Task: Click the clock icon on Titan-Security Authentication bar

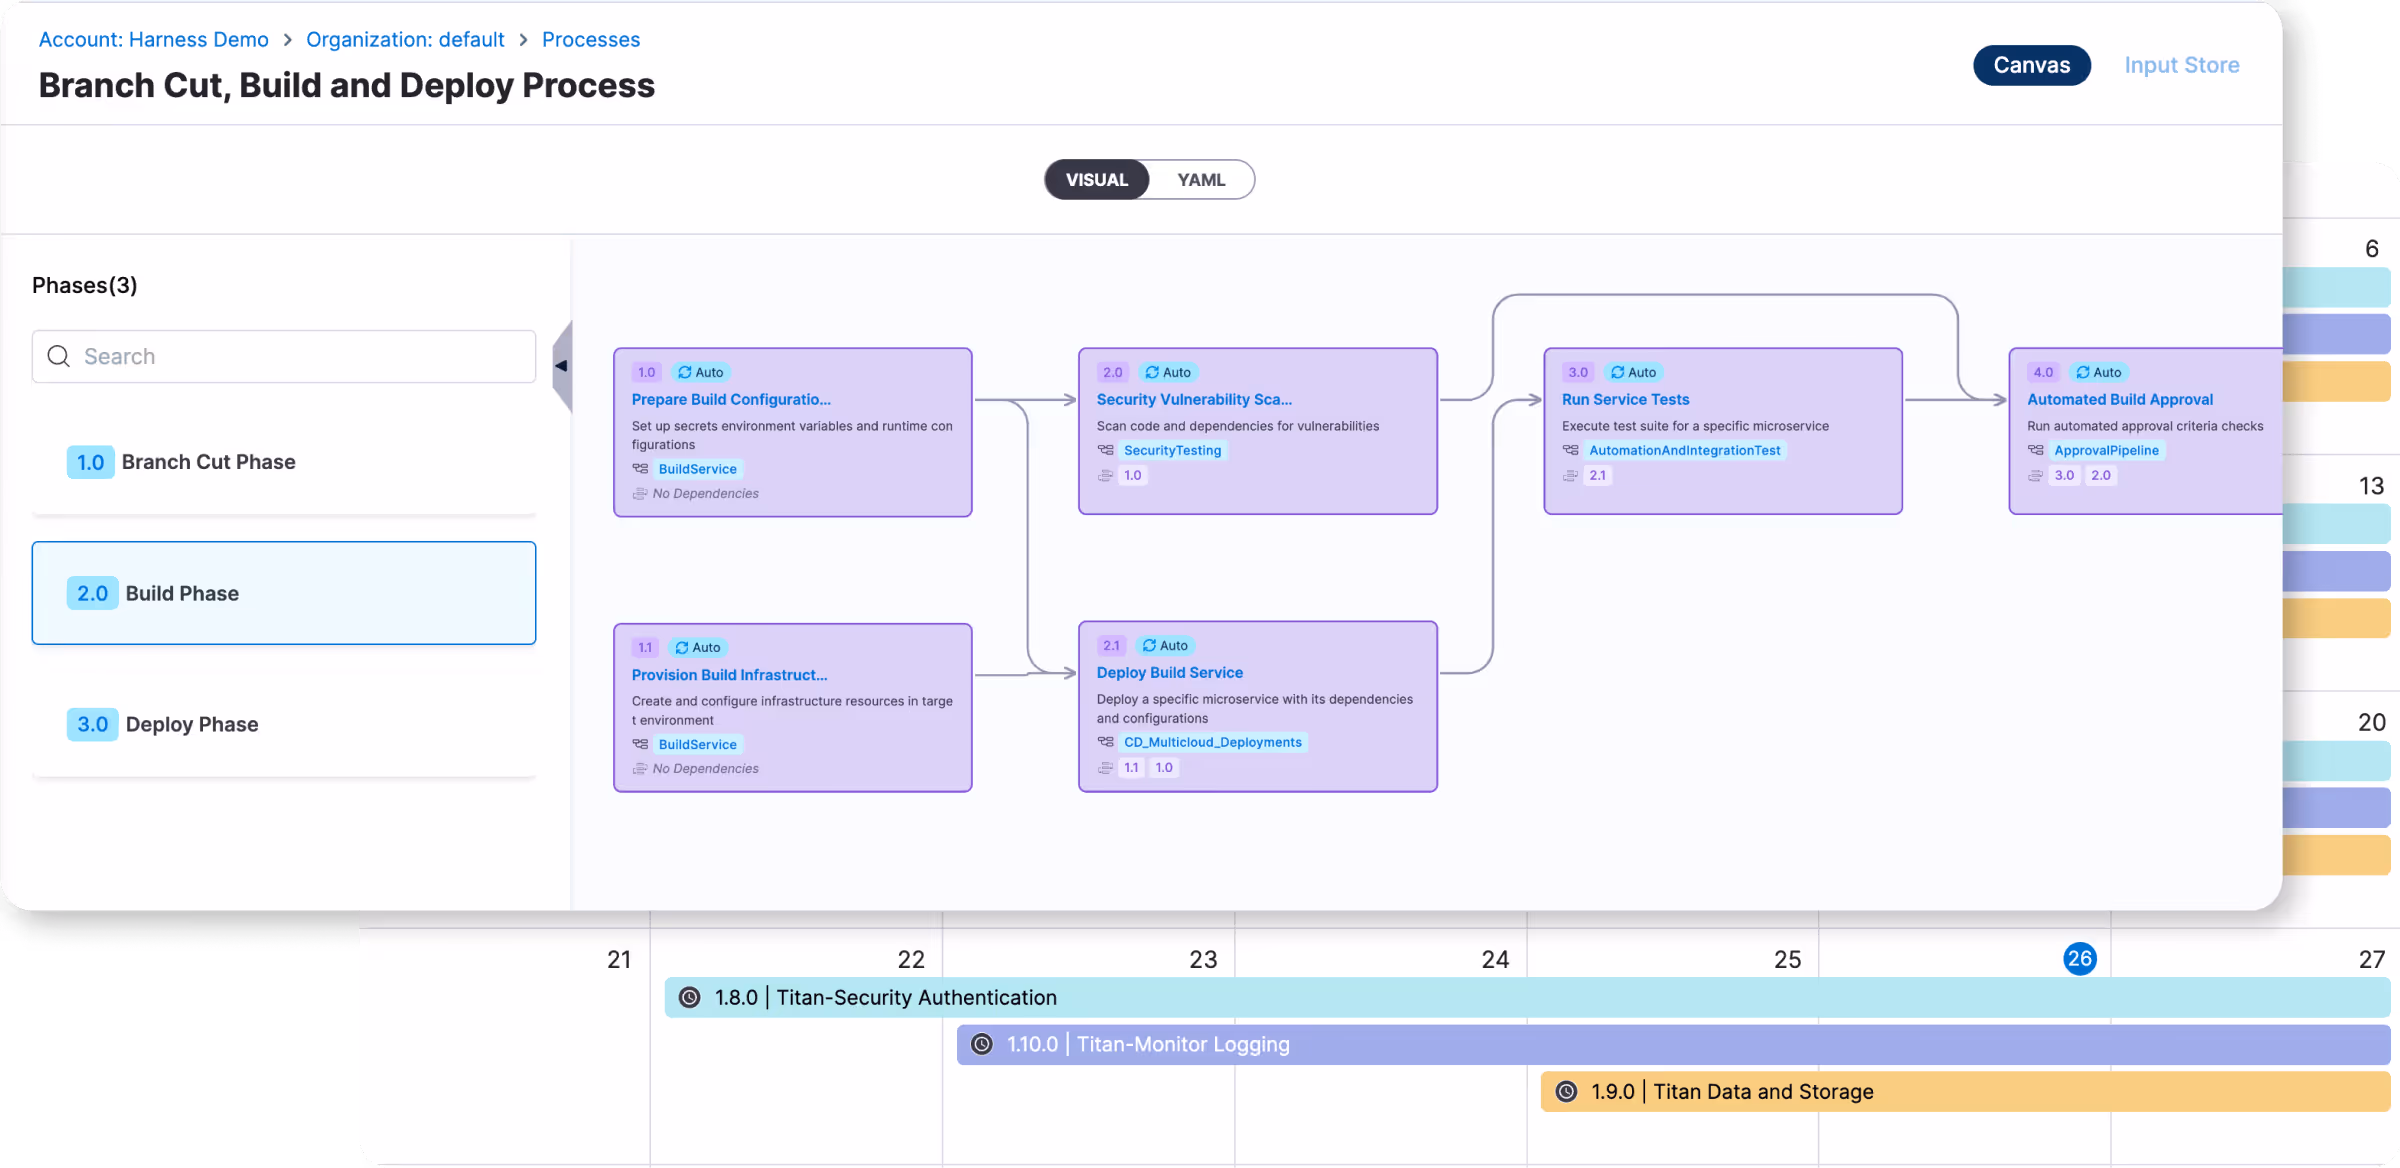Action: pos(689,997)
